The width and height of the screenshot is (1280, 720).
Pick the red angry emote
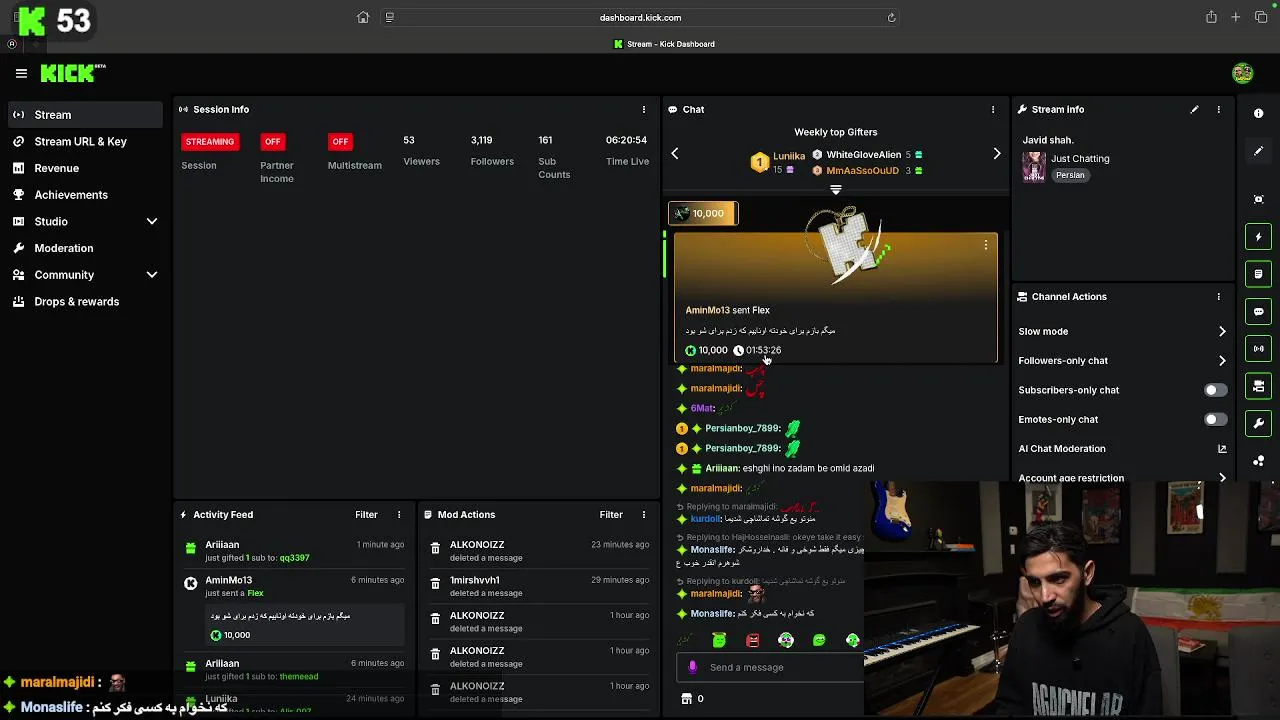753,640
